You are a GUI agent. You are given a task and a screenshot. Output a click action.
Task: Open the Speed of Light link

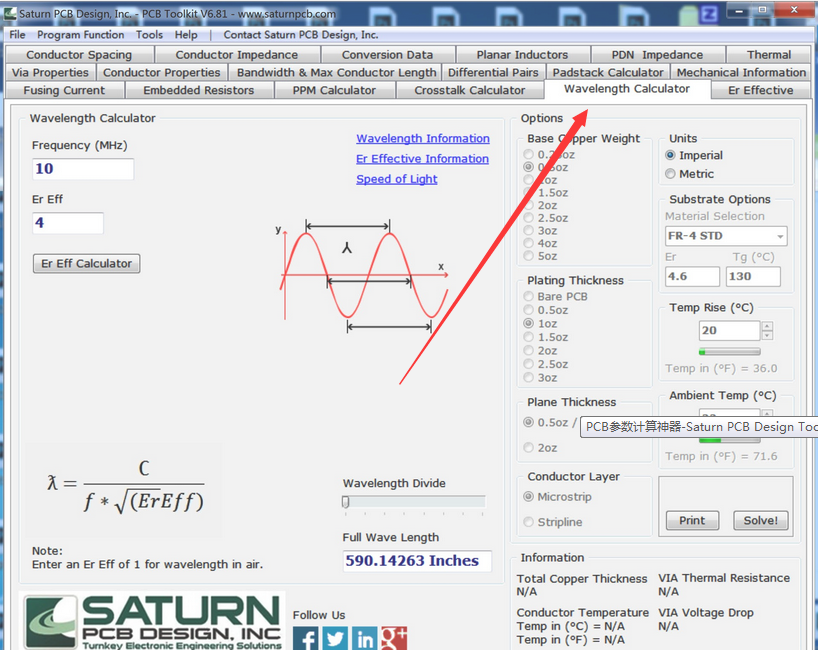point(396,179)
